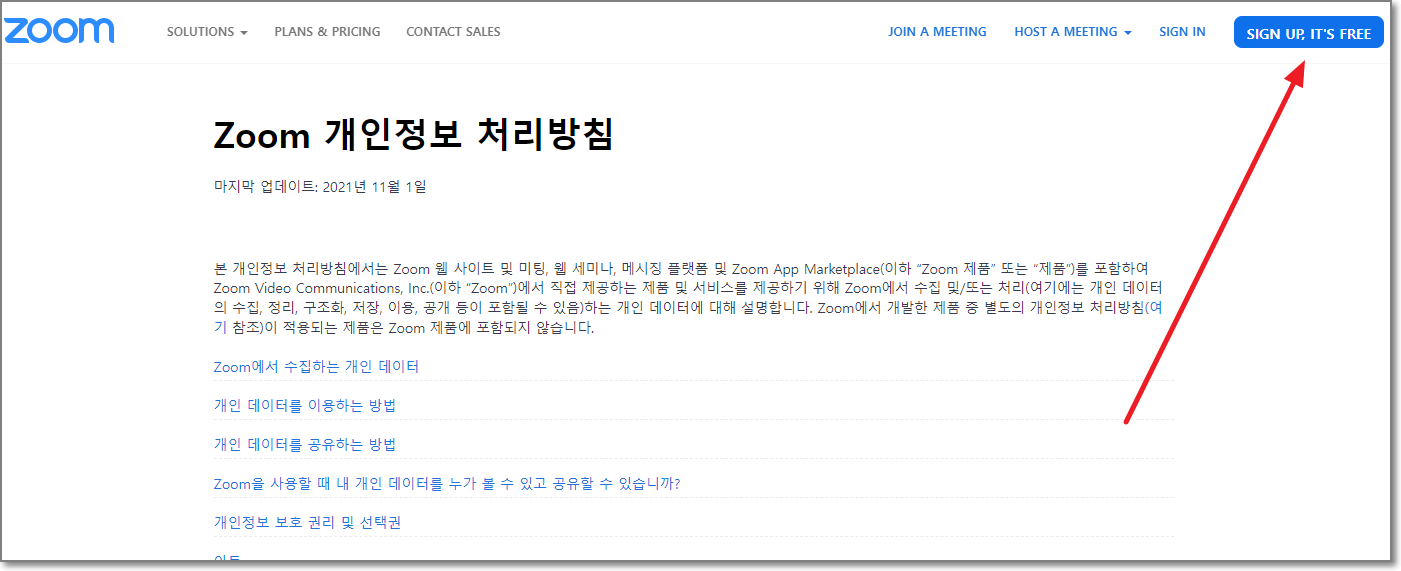This screenshot has width=1401, height=571.
Task: Click the '여기' link in the paragraph
Action: click(1156, 308)
